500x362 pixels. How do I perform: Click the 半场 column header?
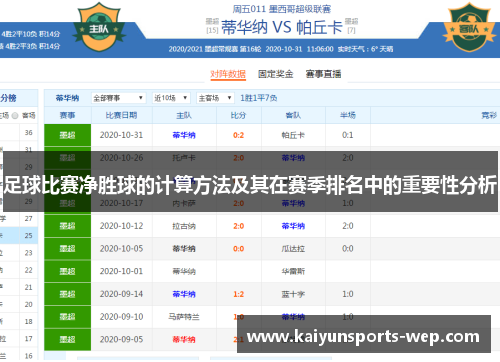[348, 115]
